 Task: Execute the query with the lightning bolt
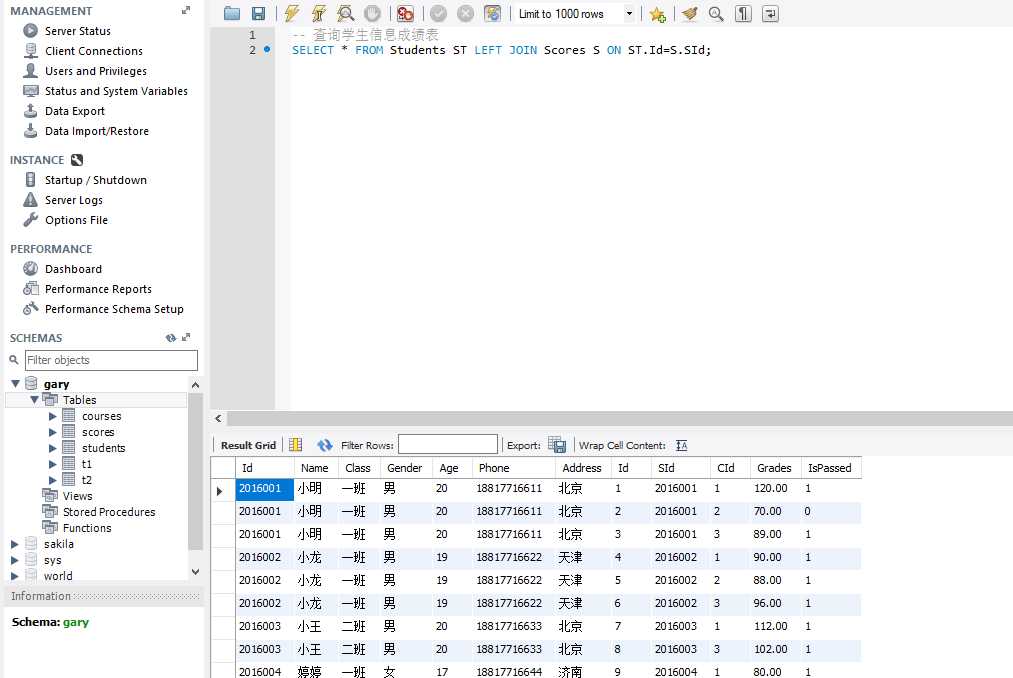(291, 14)
